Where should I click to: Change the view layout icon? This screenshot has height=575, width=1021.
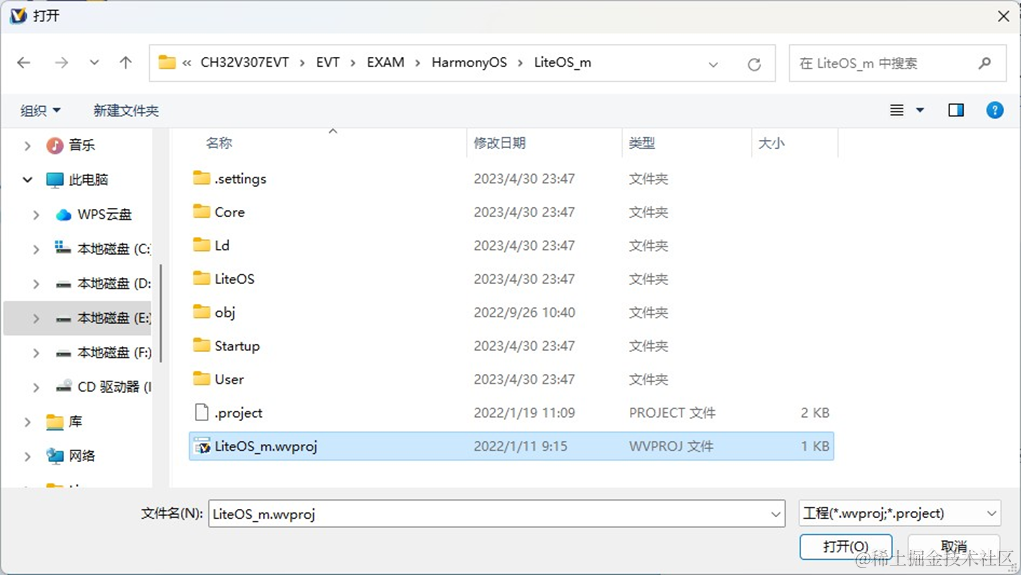click(897, 110)
